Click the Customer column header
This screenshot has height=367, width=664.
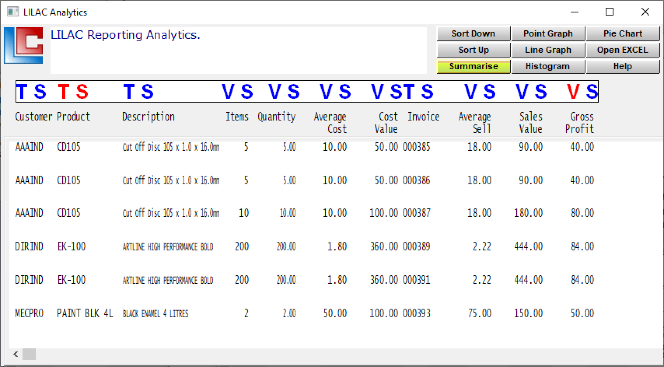33,117
